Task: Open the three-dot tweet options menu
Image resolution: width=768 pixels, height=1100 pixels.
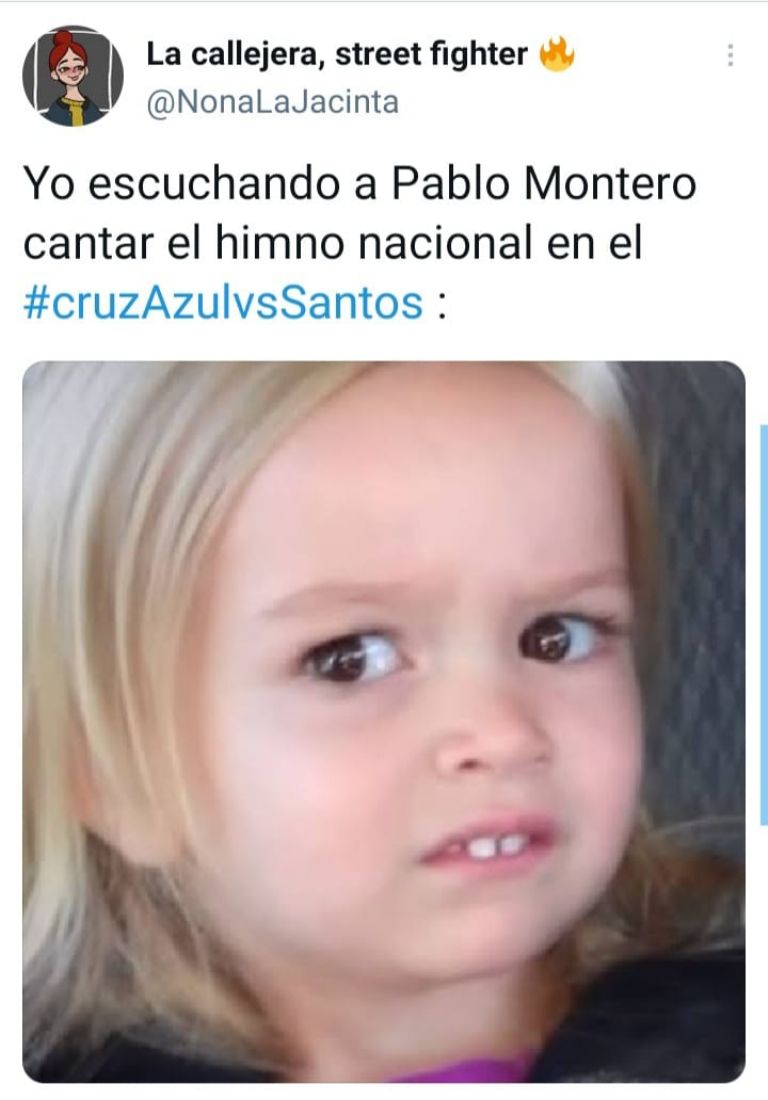Action: (x=730, y=55)
